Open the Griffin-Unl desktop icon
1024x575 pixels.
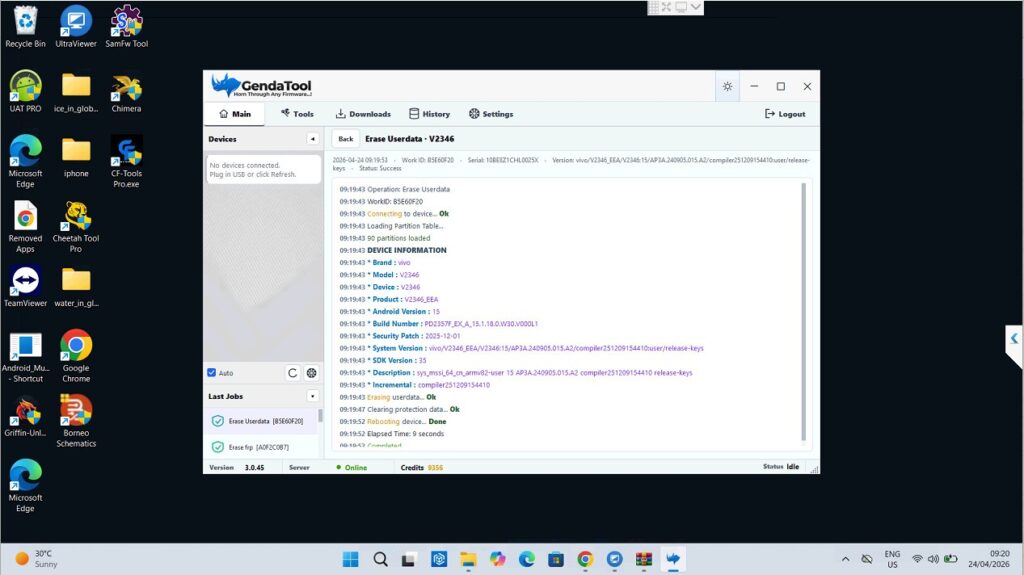point(25,416)
